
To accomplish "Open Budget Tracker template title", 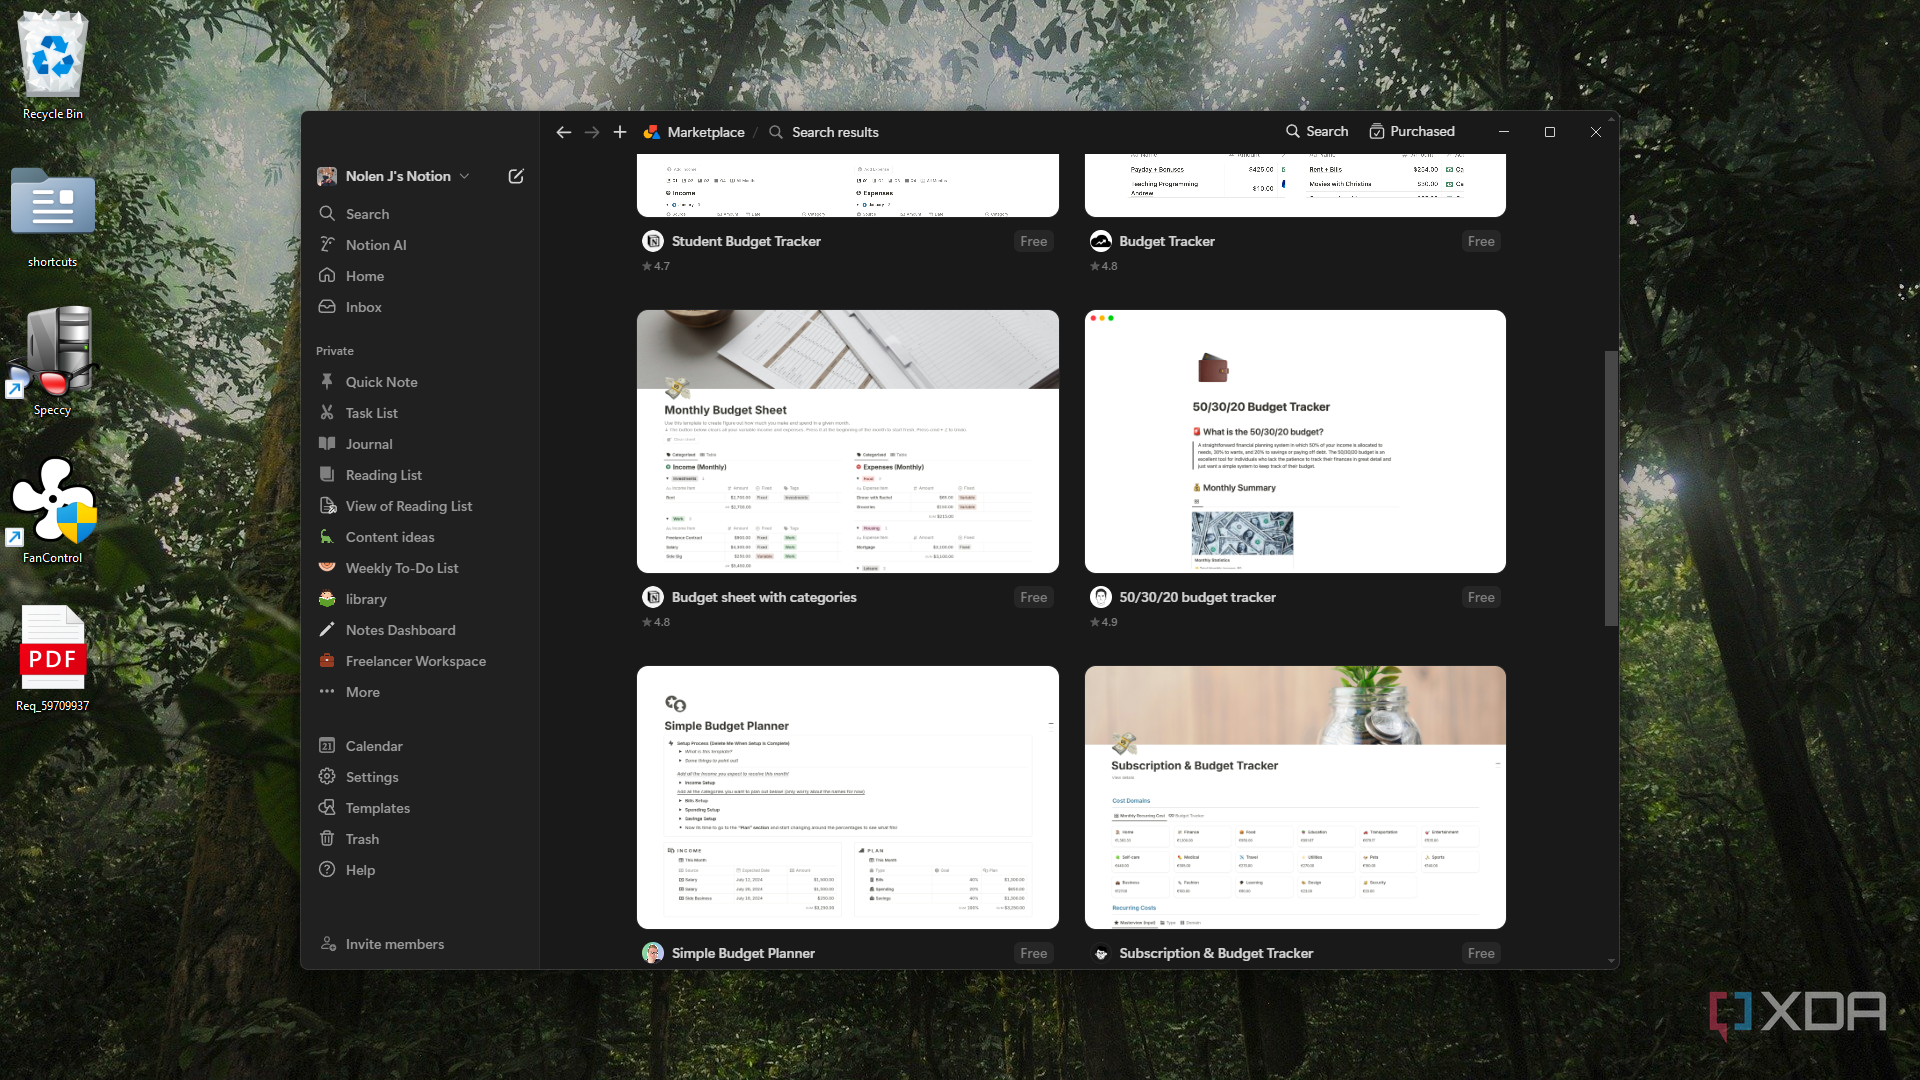I will [1167, 241].
